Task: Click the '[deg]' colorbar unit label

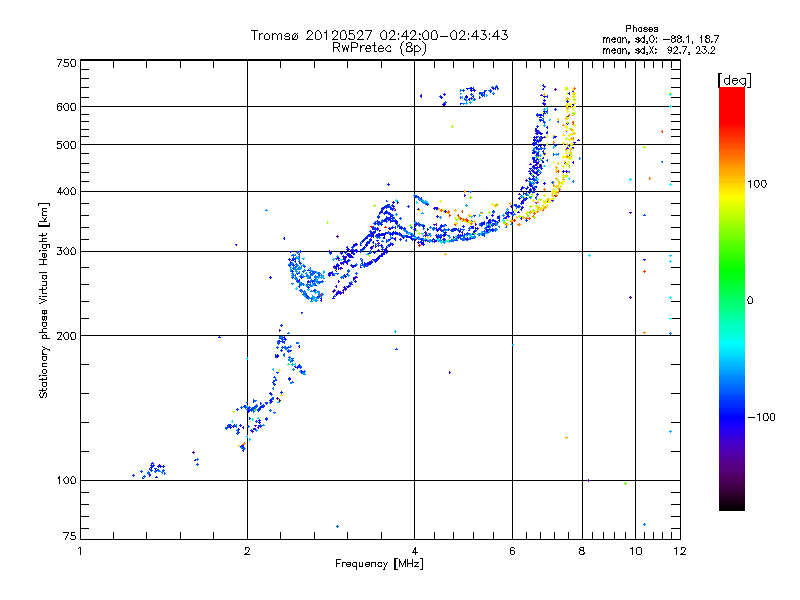Action: click(x=734, y=81)
